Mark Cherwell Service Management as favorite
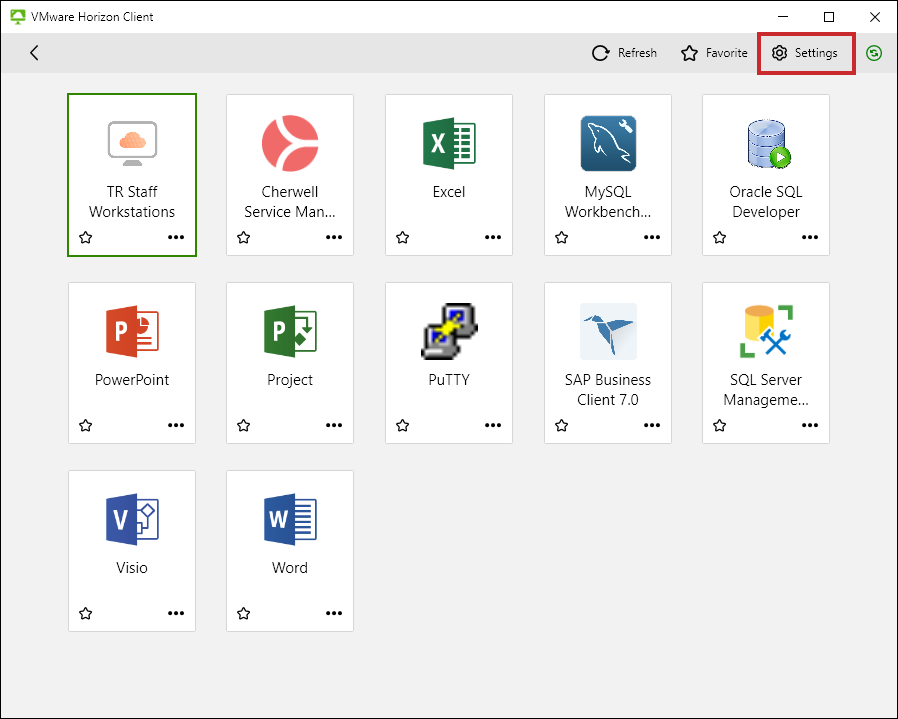The width and height of the screenshot is (898, 719). [x=244, y=237]
